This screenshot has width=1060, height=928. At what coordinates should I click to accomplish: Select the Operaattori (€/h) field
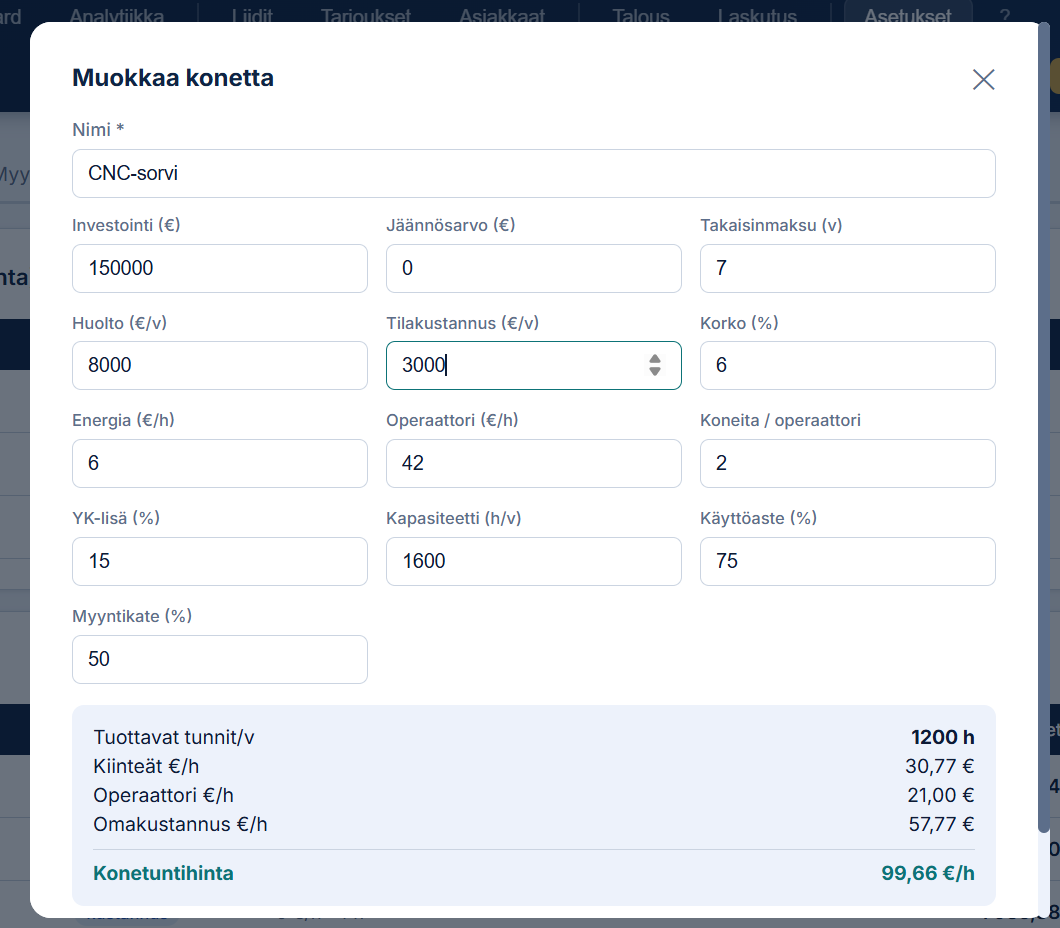click(x=533, y=464)
